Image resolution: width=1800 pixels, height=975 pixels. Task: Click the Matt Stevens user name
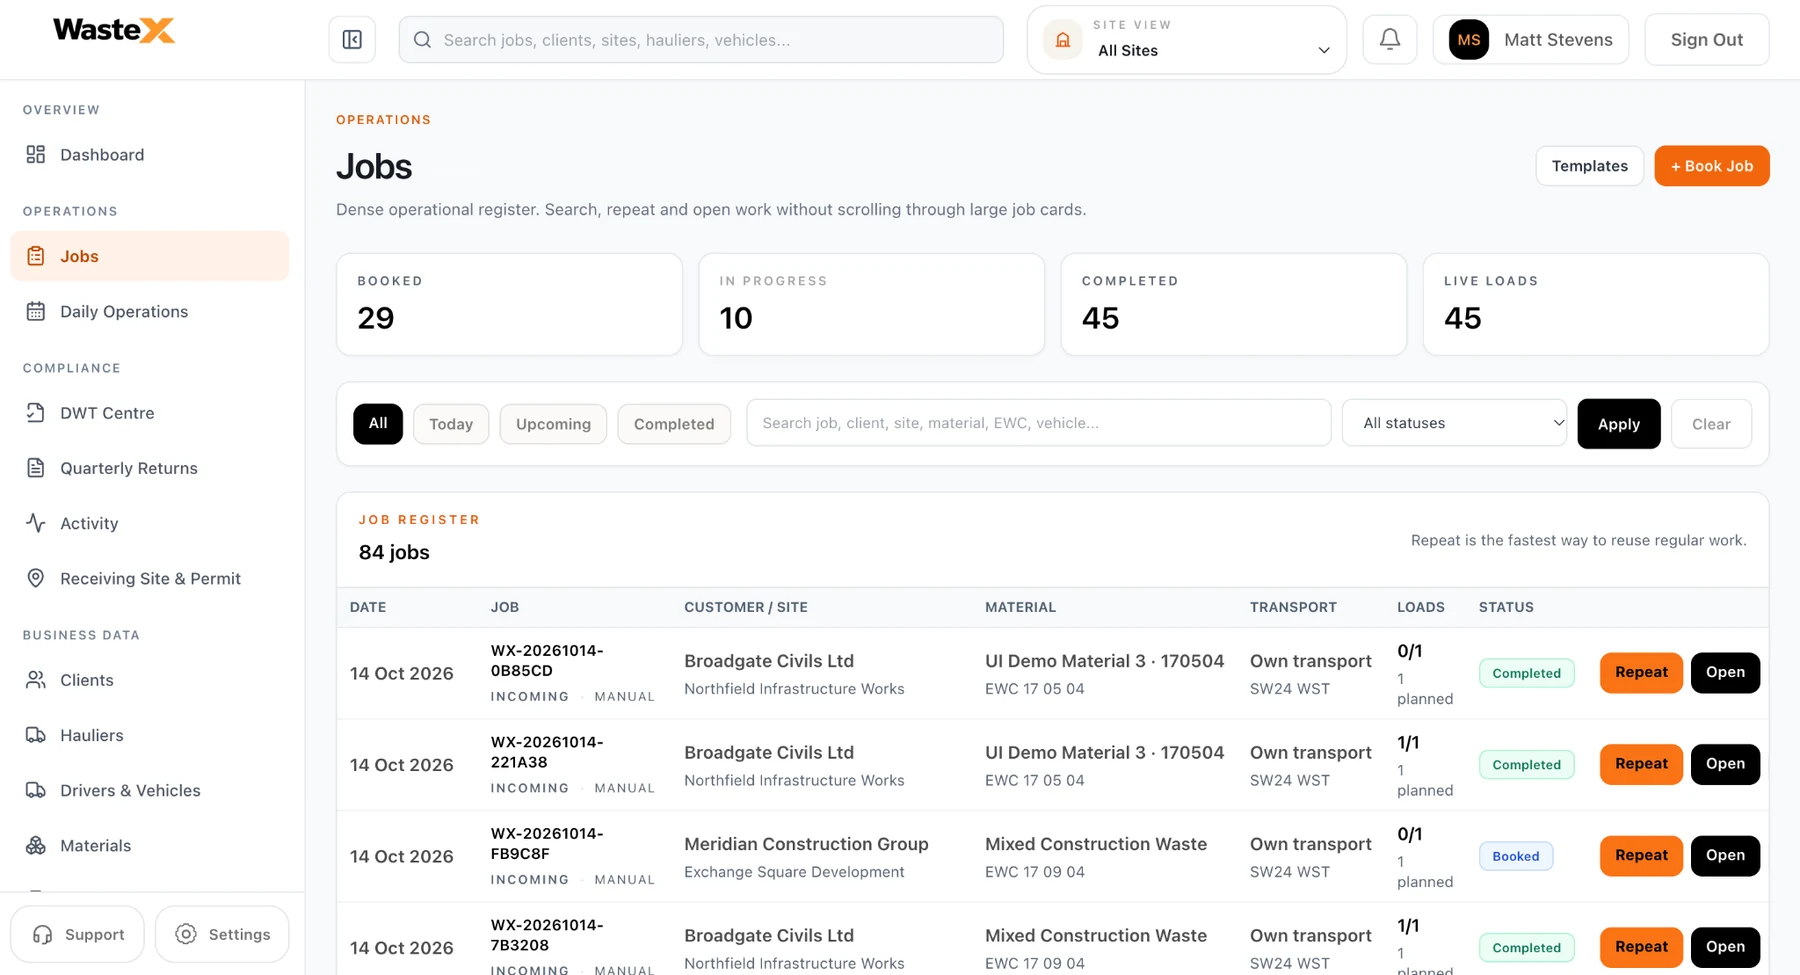pyautogui.click(x=1558, y=40)
